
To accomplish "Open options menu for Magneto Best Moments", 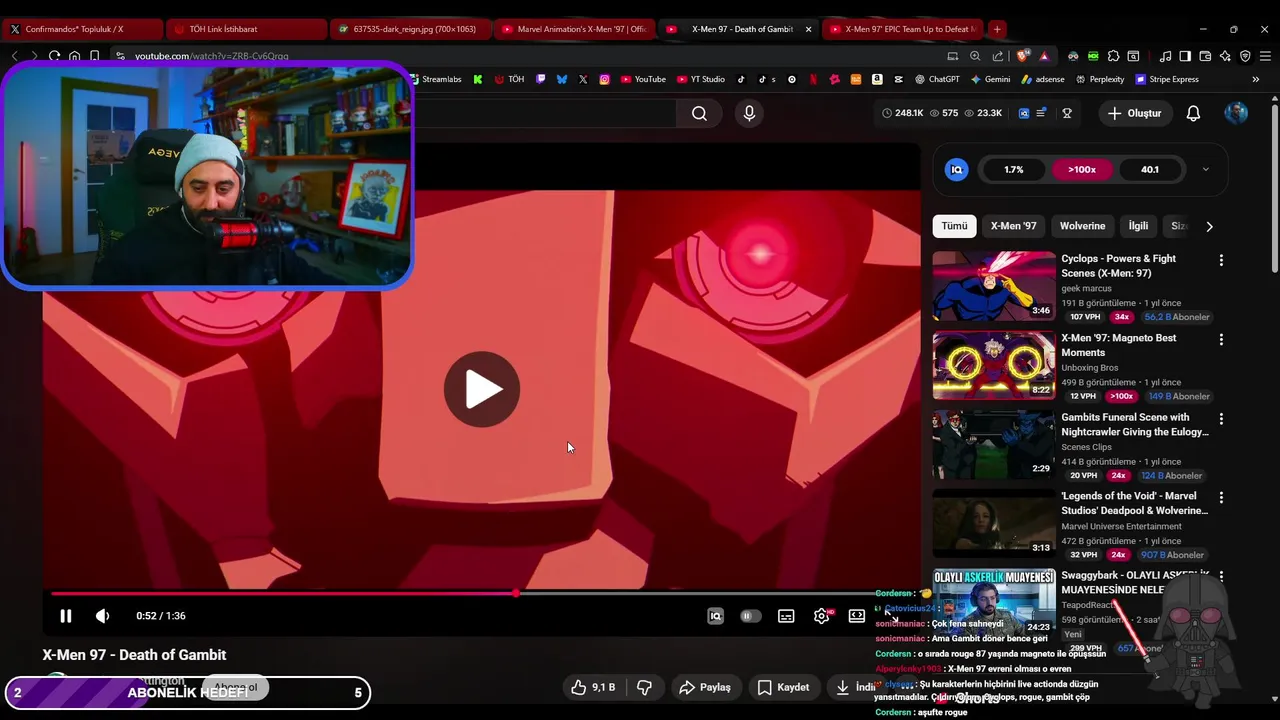I will [1221, 339].
